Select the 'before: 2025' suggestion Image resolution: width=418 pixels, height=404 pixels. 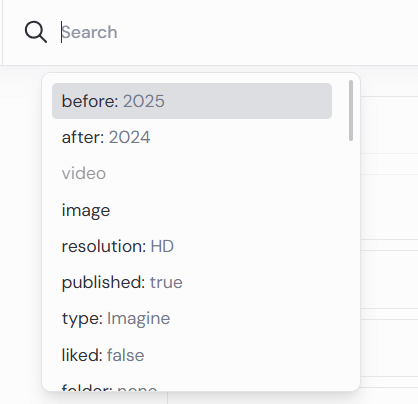(x=192, y=101)
